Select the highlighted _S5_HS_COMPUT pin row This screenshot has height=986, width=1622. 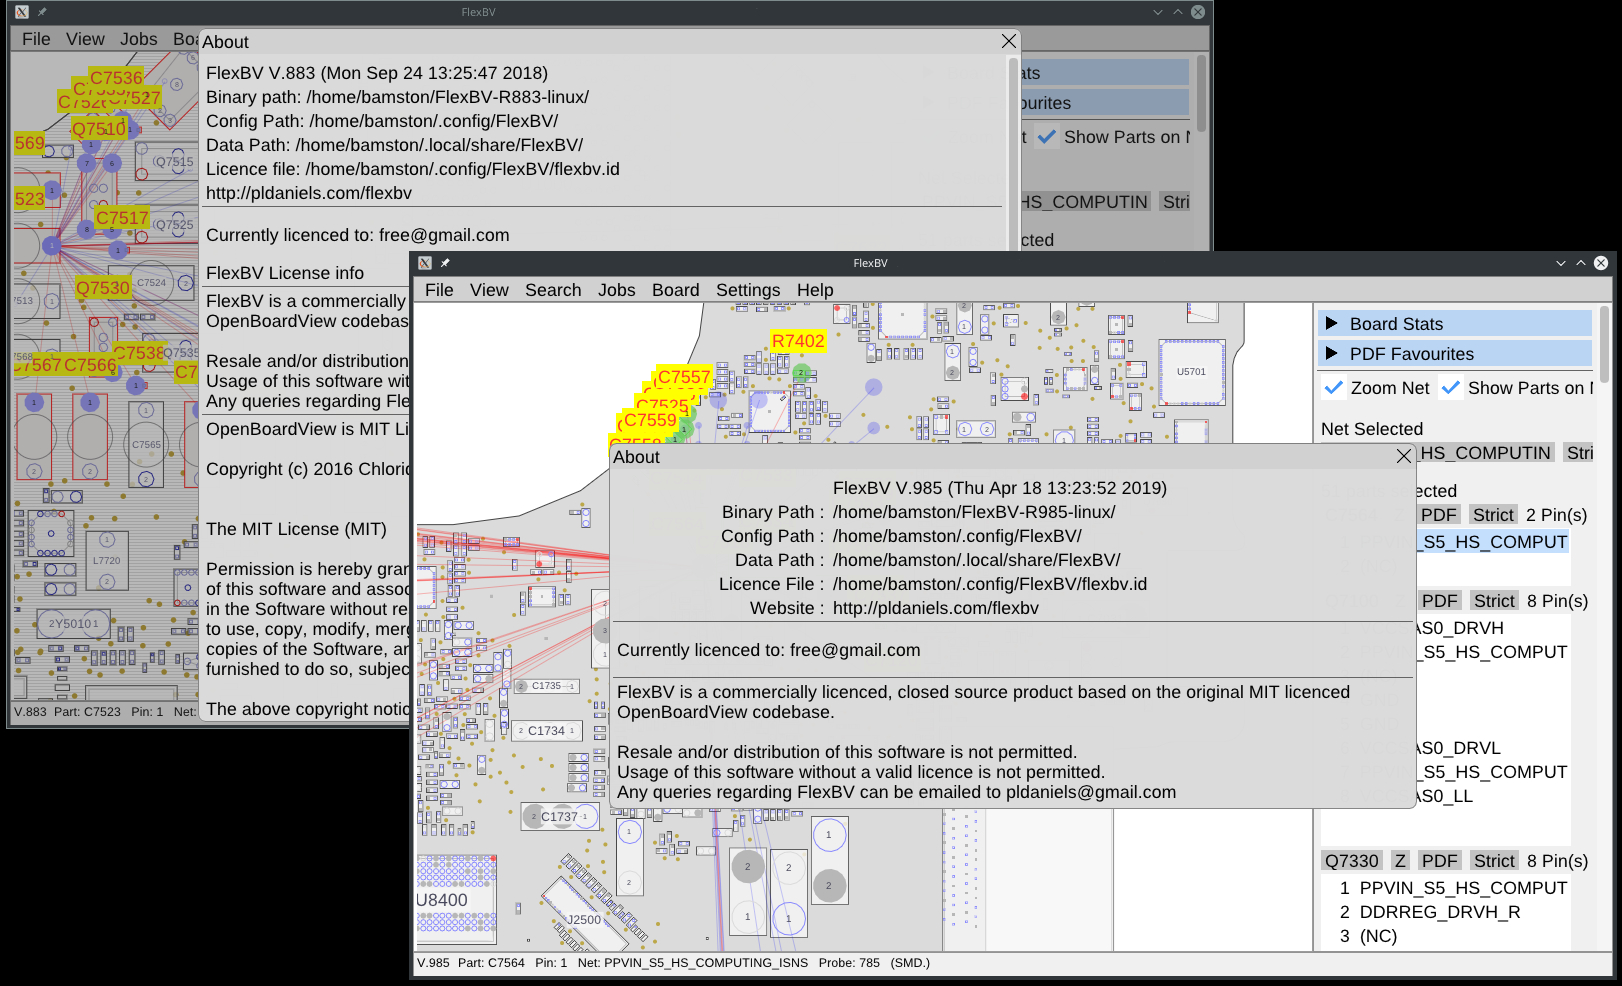[x=1493, y=542]
